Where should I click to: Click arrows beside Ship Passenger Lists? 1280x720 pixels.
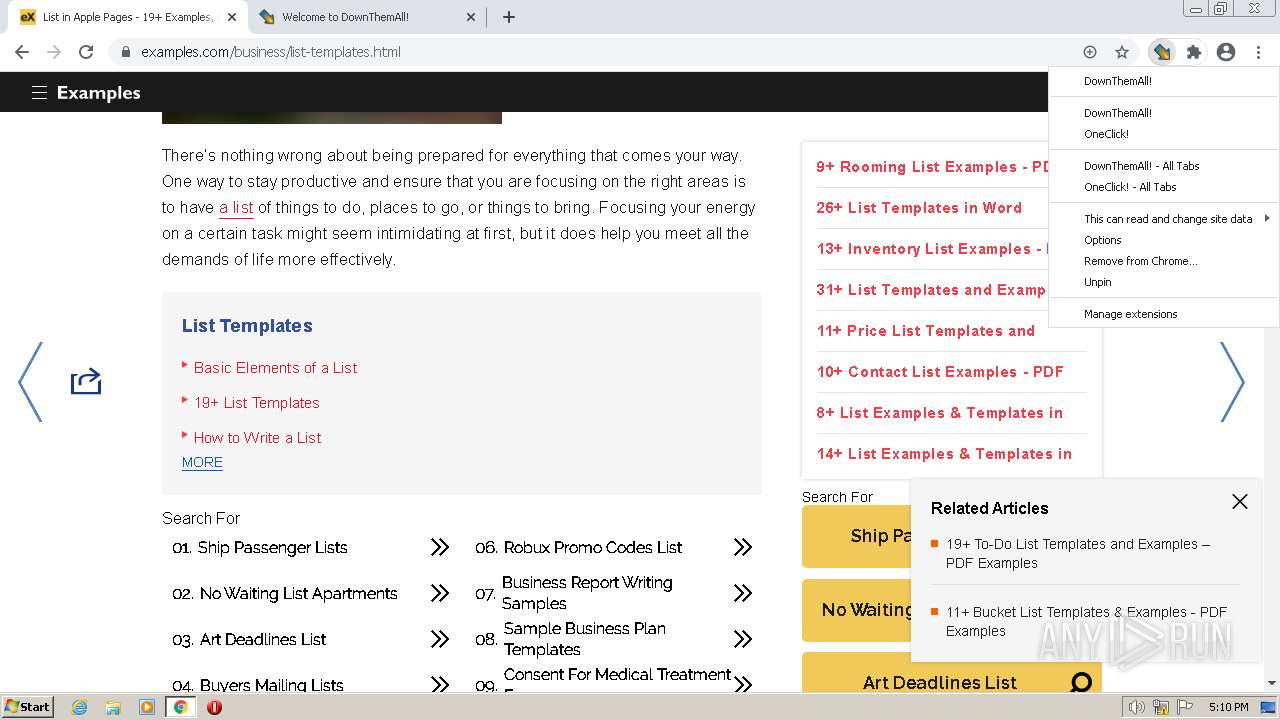click(x=440, y=547)
